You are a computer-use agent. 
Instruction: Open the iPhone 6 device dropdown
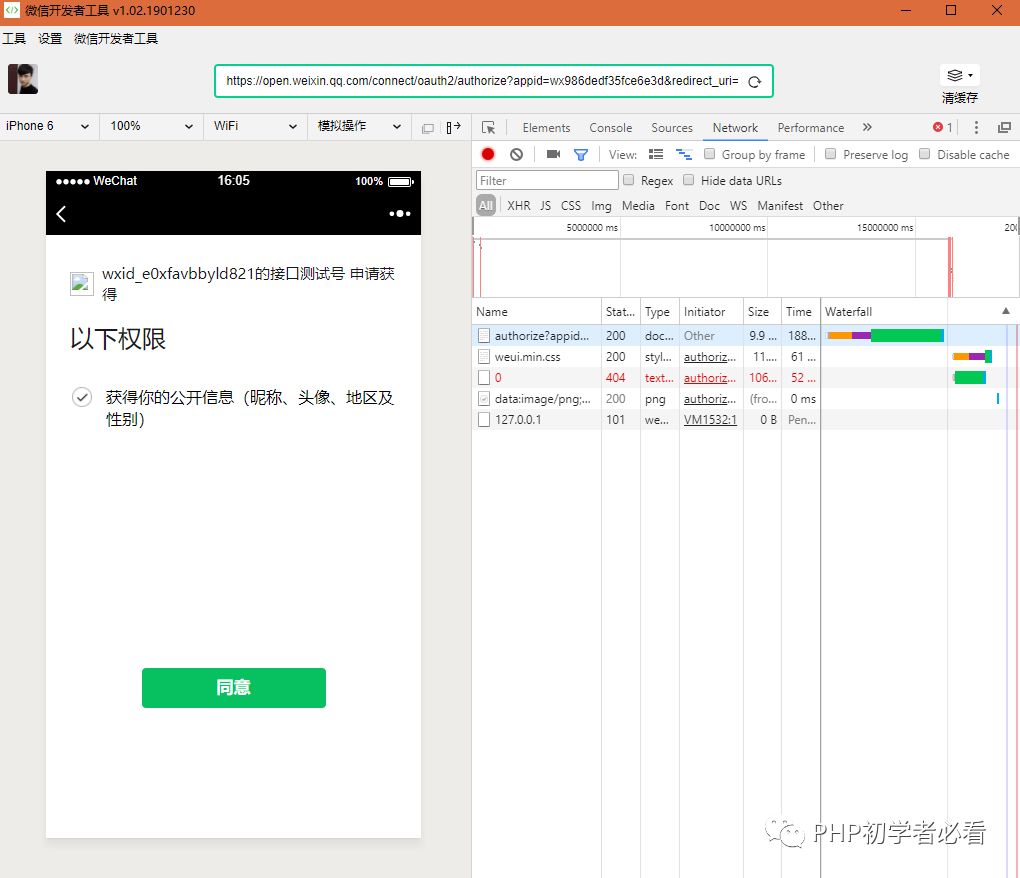tap(47, 126)
